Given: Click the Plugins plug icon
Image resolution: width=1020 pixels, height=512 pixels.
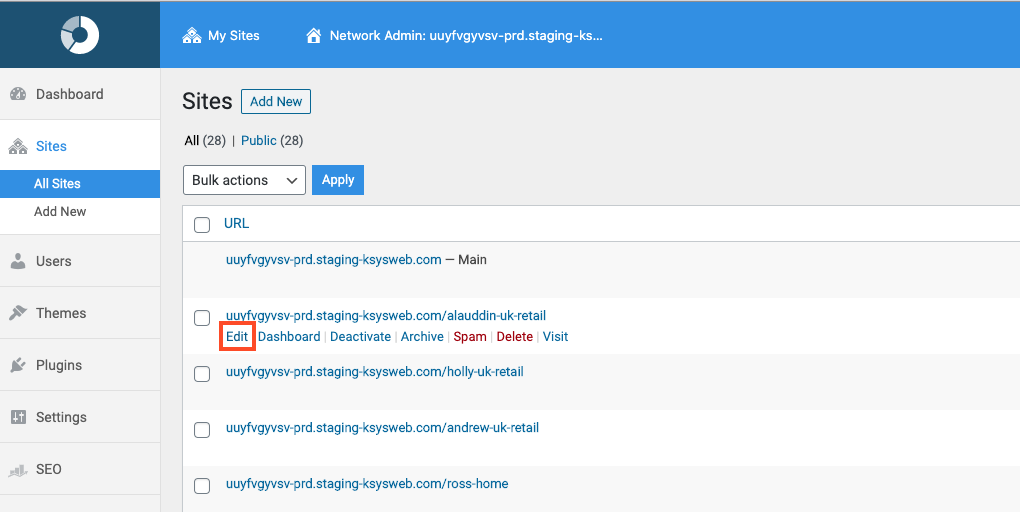Looking at the screenshot, I should tap(18, 365).
